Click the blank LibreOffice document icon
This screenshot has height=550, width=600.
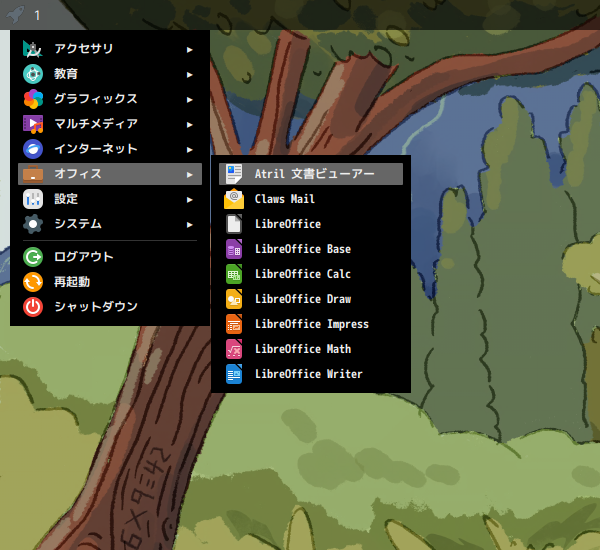coord(234,224)
